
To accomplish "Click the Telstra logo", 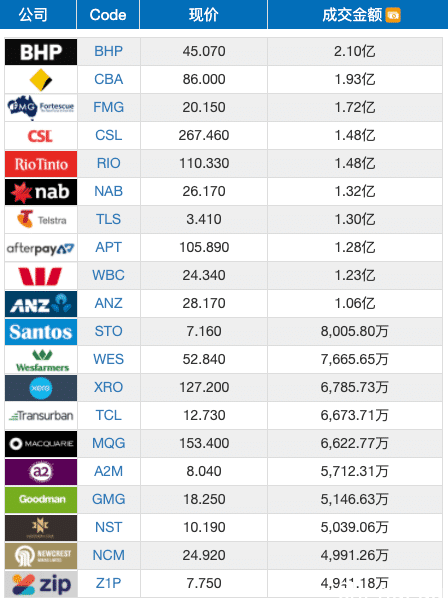I will (41, 220).
